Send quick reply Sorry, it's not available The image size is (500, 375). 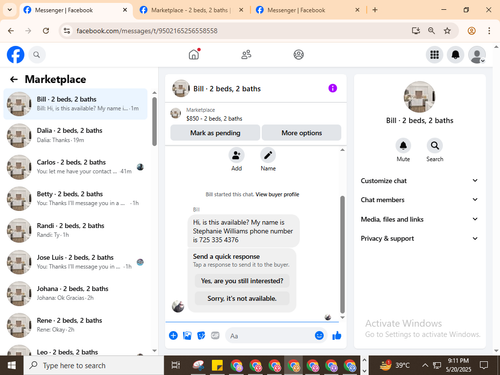242,298
